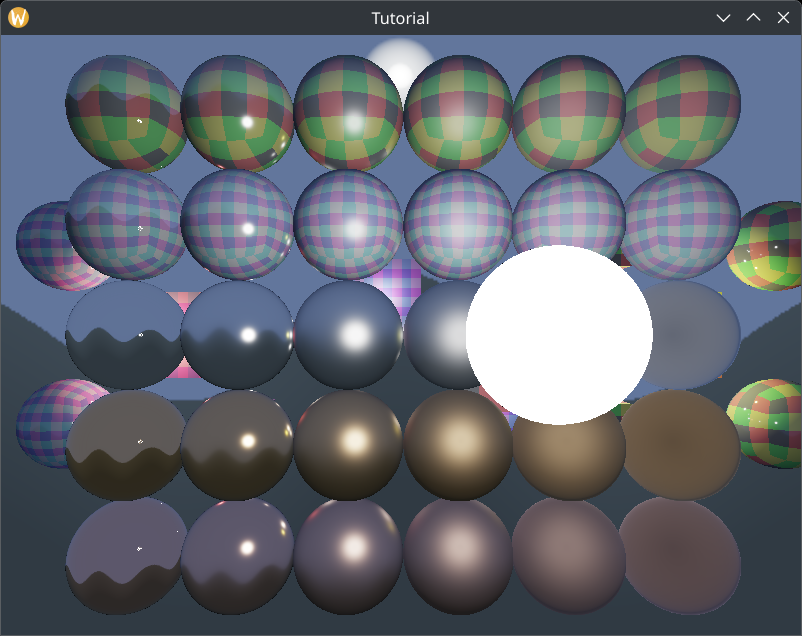Close the Tutorial window

coord(783,17)
